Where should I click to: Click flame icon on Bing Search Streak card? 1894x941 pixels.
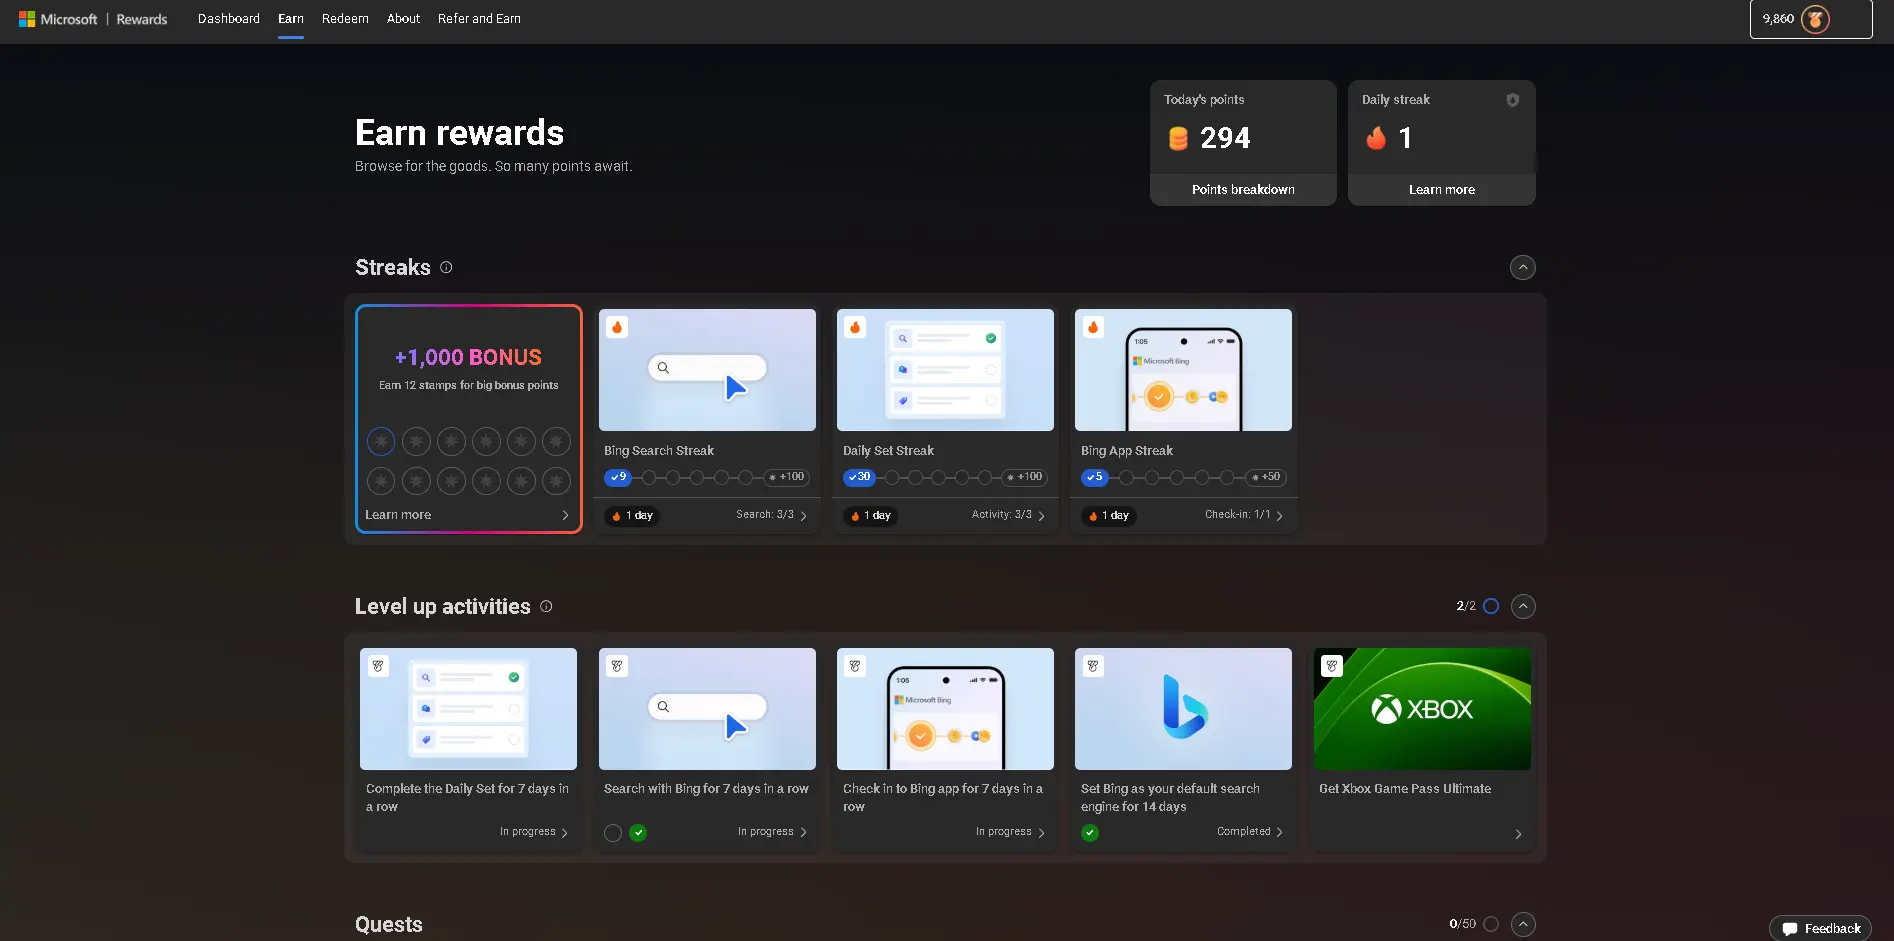pyautogui.click(x=617, y=327)
